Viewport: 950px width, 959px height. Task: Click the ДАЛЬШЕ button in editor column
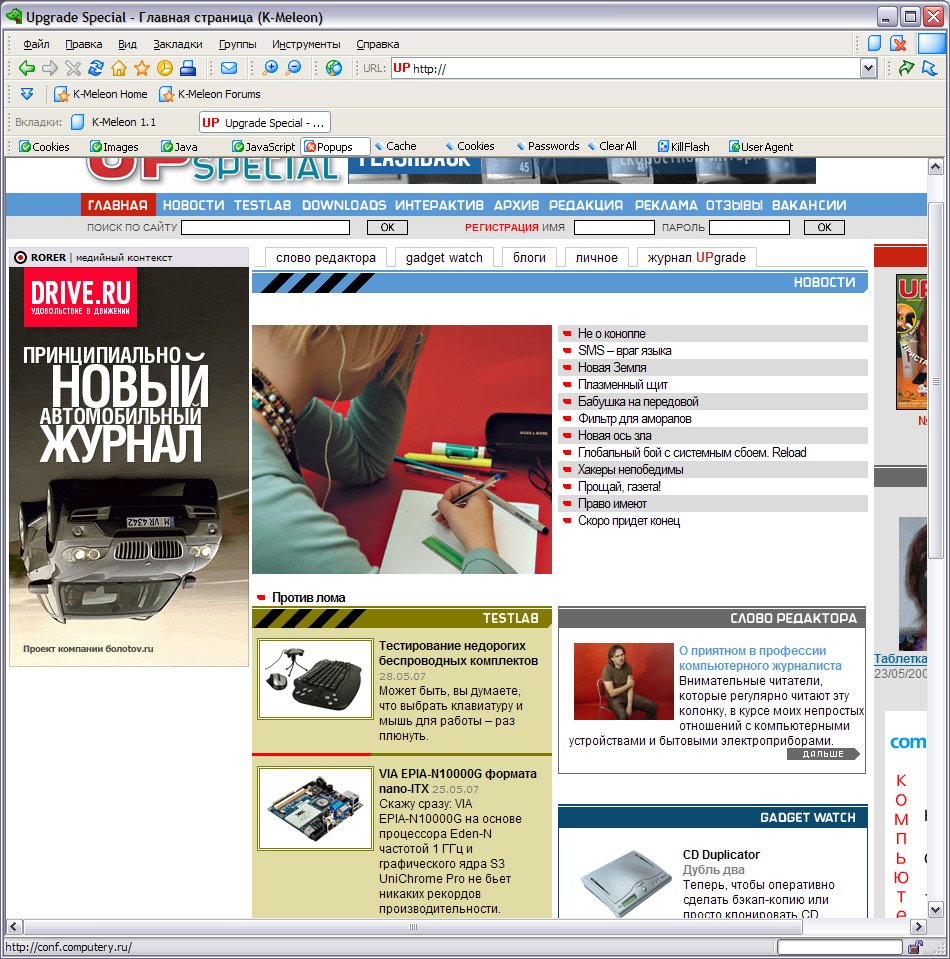click(x=823, y=754)
